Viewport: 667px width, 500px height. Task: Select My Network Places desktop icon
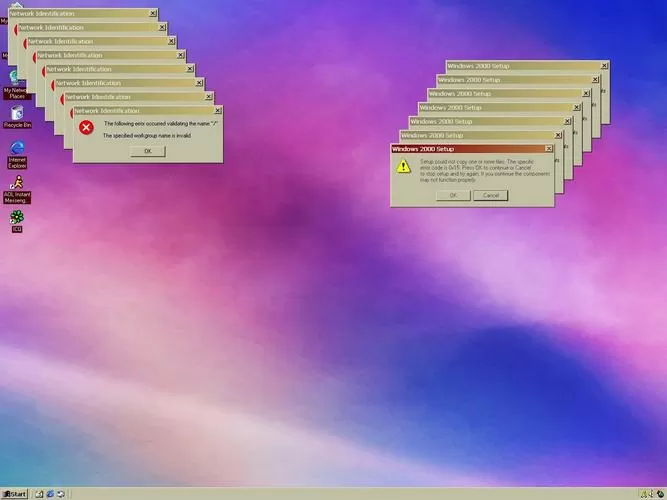click(16, 85)
